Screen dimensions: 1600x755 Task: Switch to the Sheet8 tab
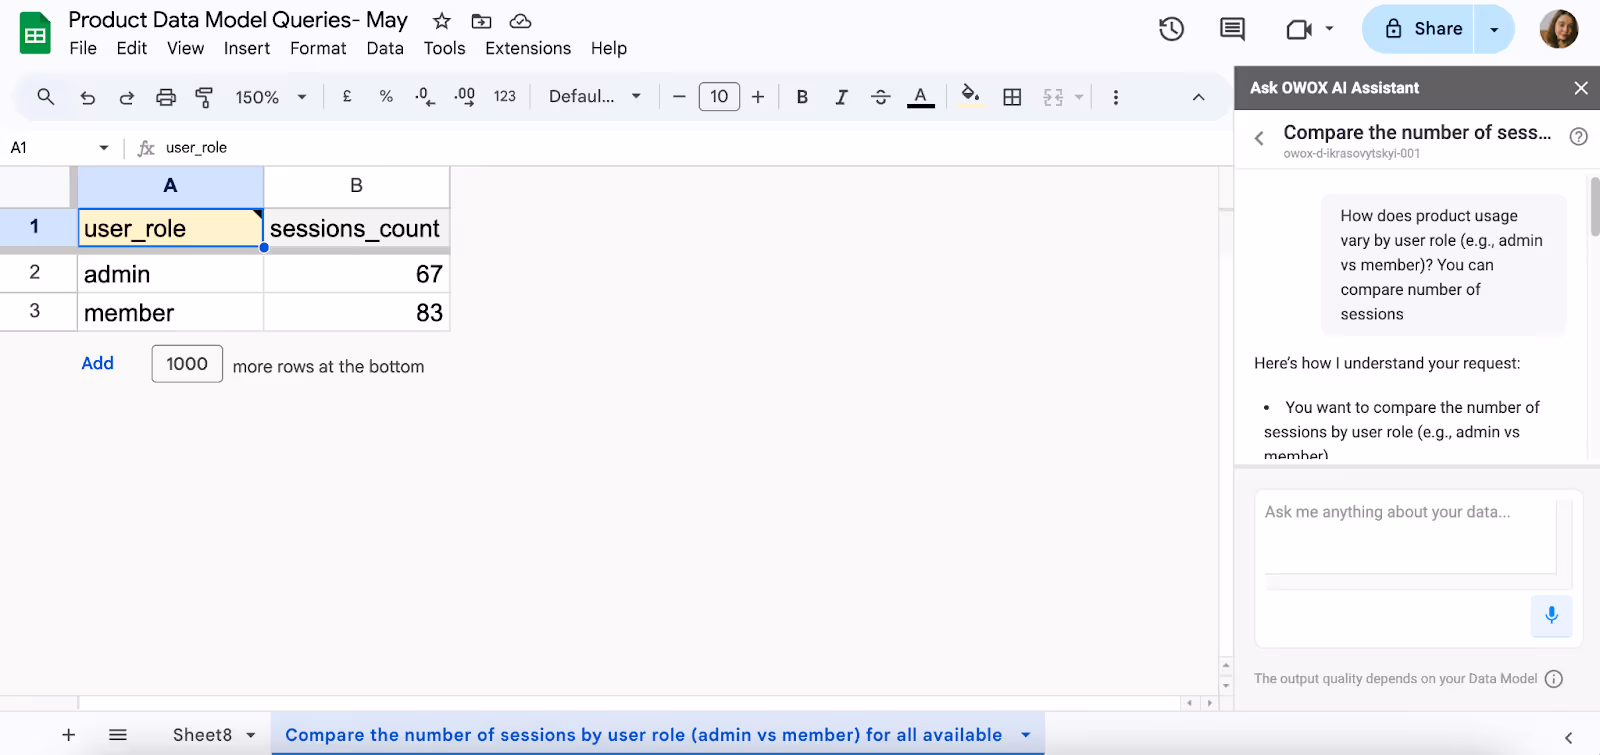tap(202, 735)
